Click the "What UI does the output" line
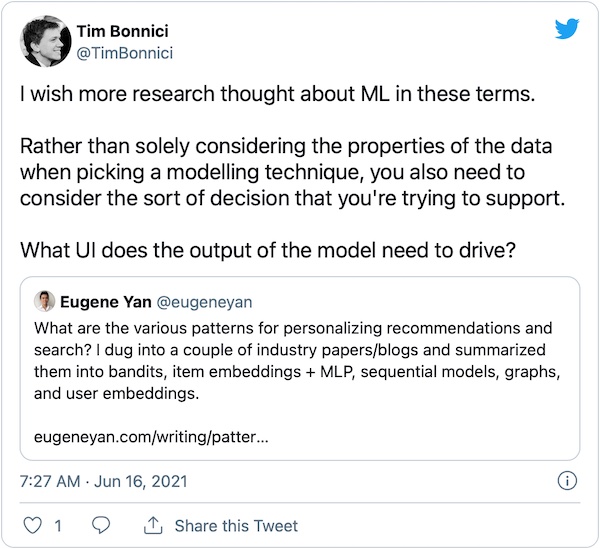600x549 pixels. tap(269, 248)
